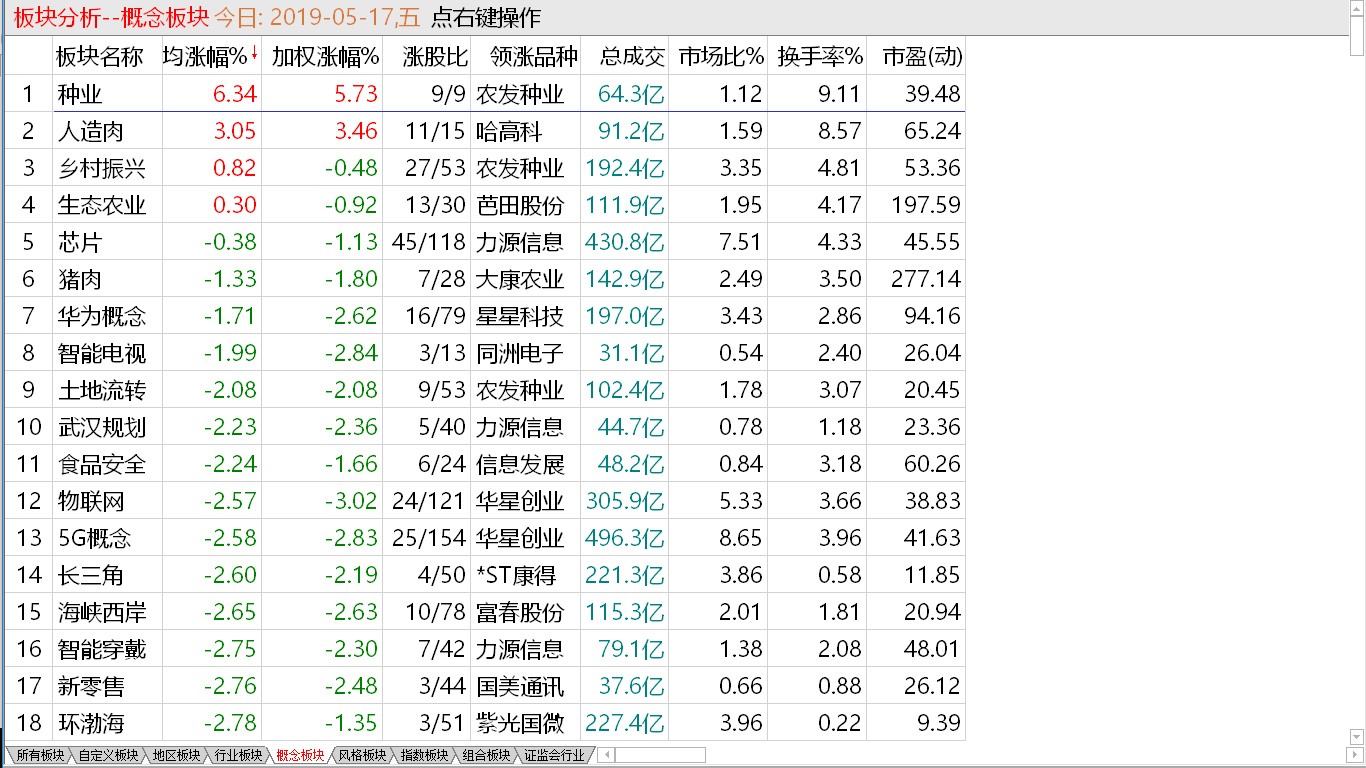The height and width of the screenshot is (768, 1366).
Task: Click leading stock 国美通讯
Action: coord(520,686)
